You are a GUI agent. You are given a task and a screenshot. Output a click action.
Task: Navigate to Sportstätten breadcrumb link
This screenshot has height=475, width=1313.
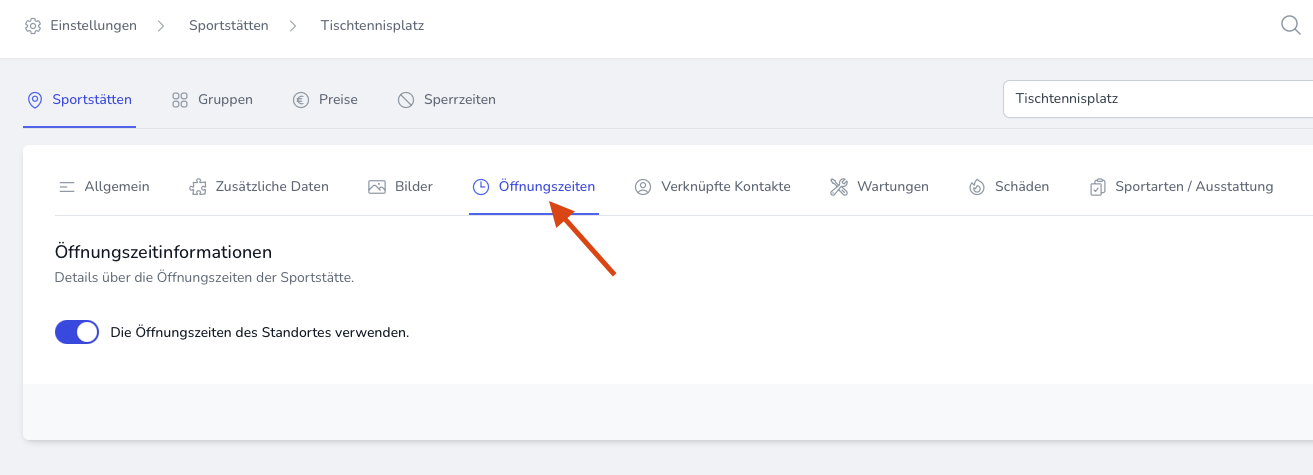click(228, 26)
